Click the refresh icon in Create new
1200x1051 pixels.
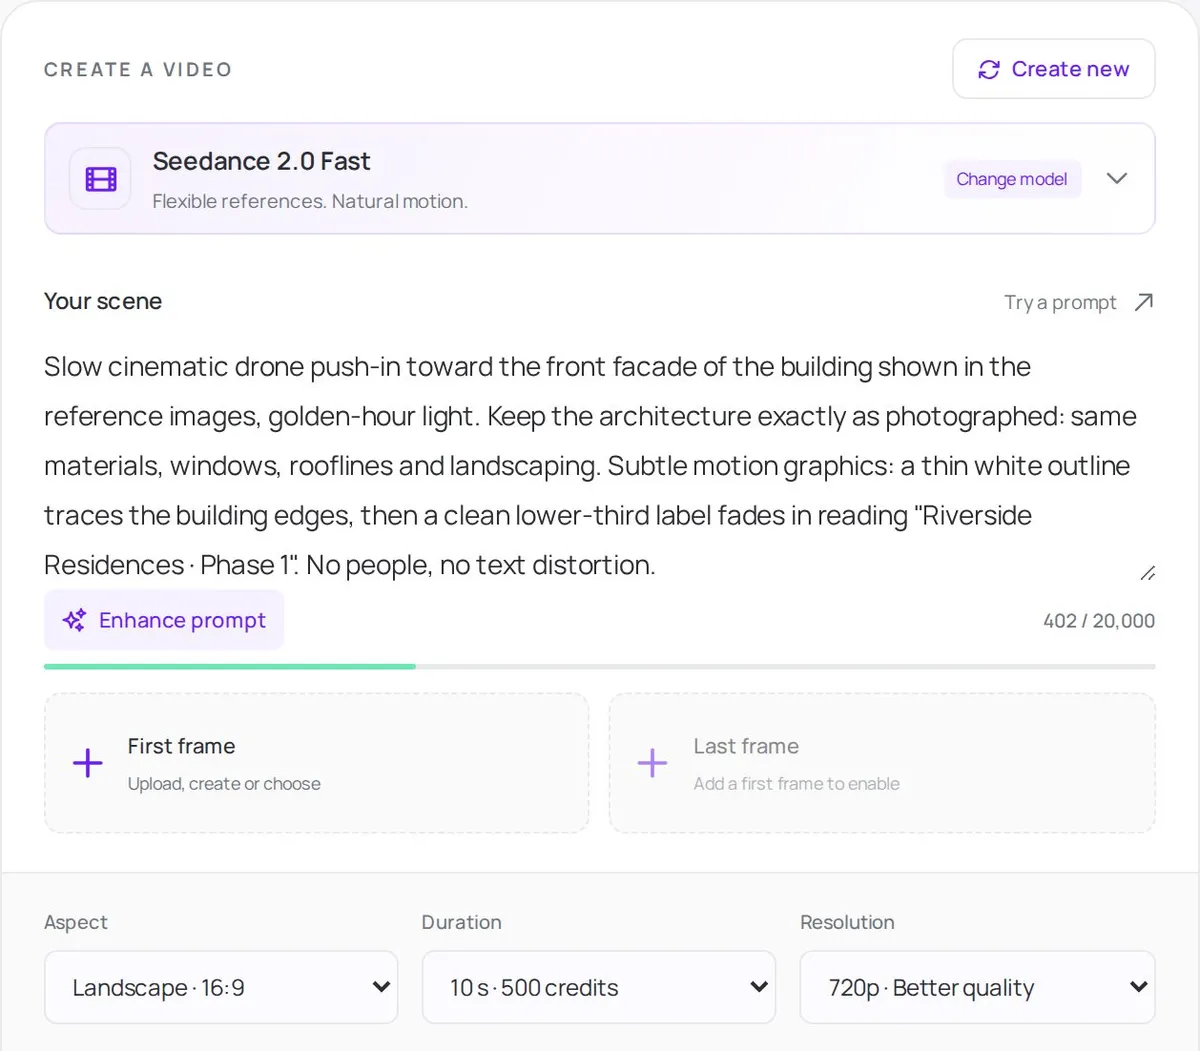coord(989,69)
